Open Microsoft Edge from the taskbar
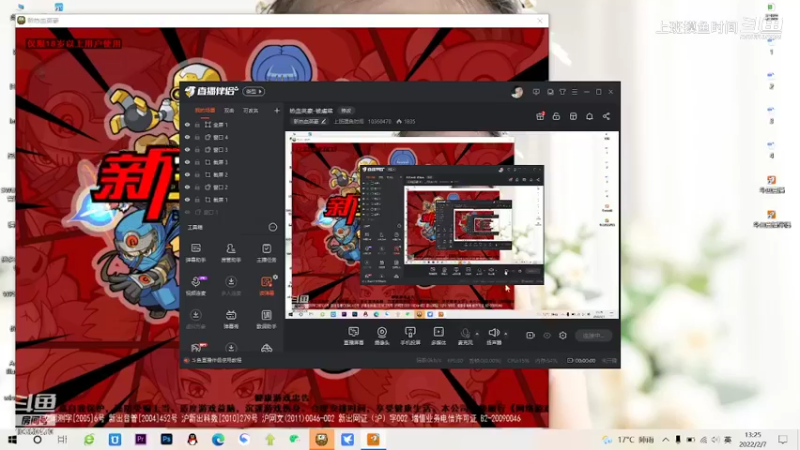The image size is (800, 450). tap(218, 439)
